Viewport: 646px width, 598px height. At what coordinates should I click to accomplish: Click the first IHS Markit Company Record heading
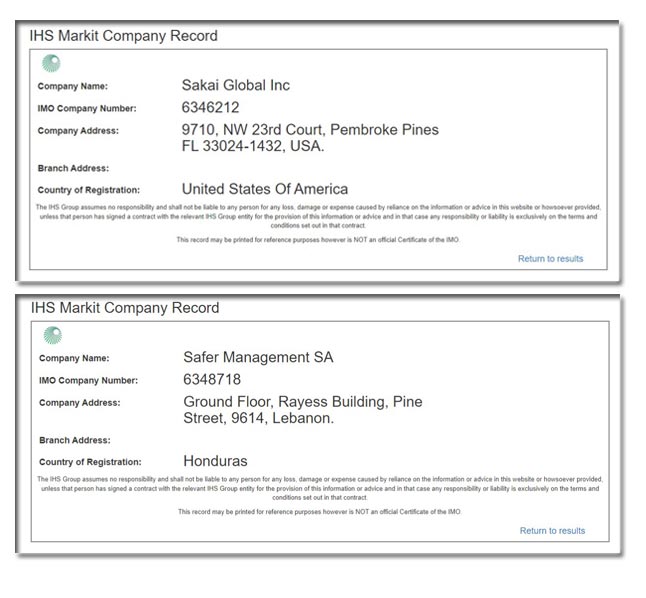pos(124,36)
